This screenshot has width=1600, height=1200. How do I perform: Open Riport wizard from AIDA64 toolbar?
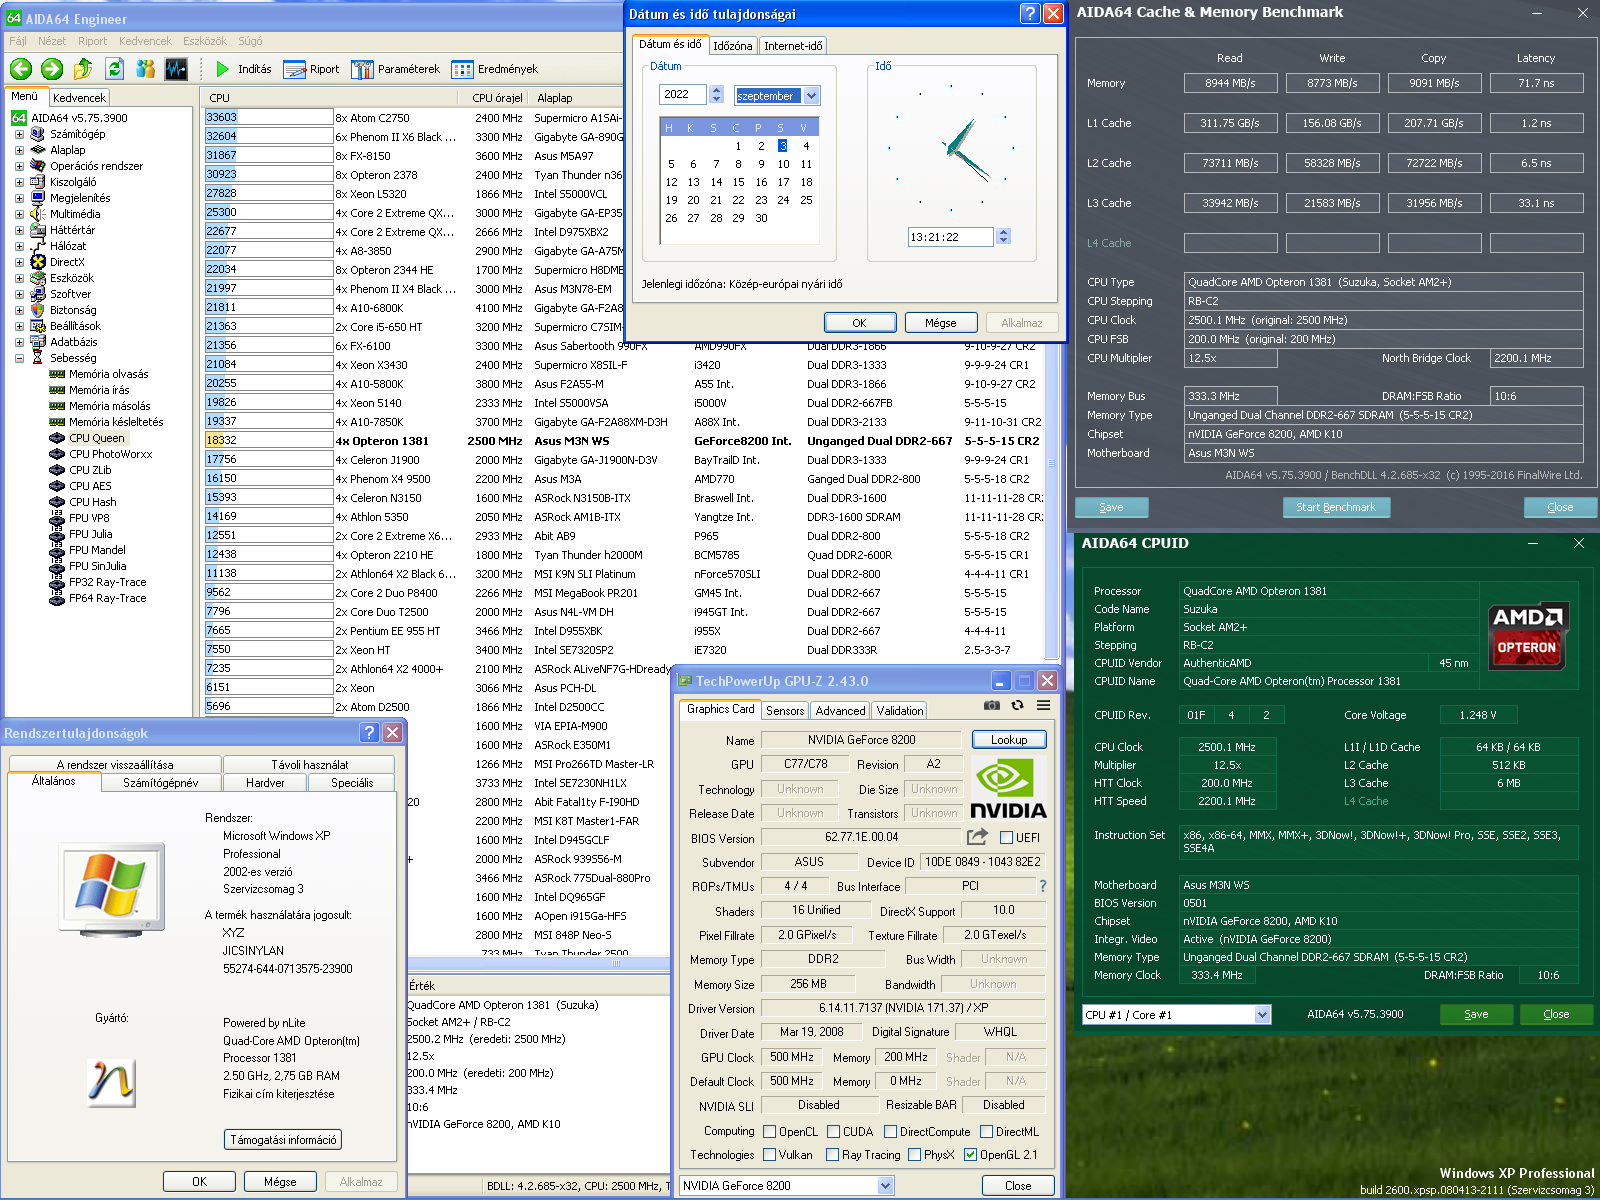pyautogui.click(x=311, y=69)
